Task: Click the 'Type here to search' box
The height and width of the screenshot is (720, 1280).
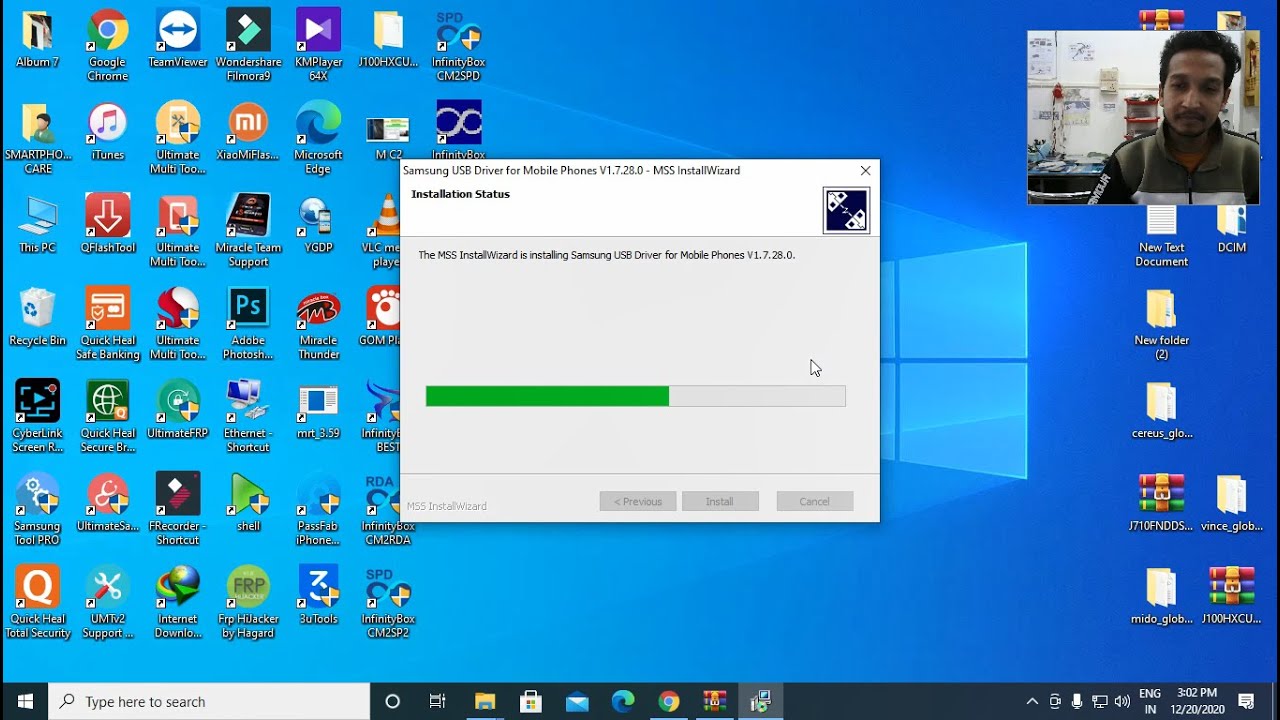Action: click(x=209, y=701)
